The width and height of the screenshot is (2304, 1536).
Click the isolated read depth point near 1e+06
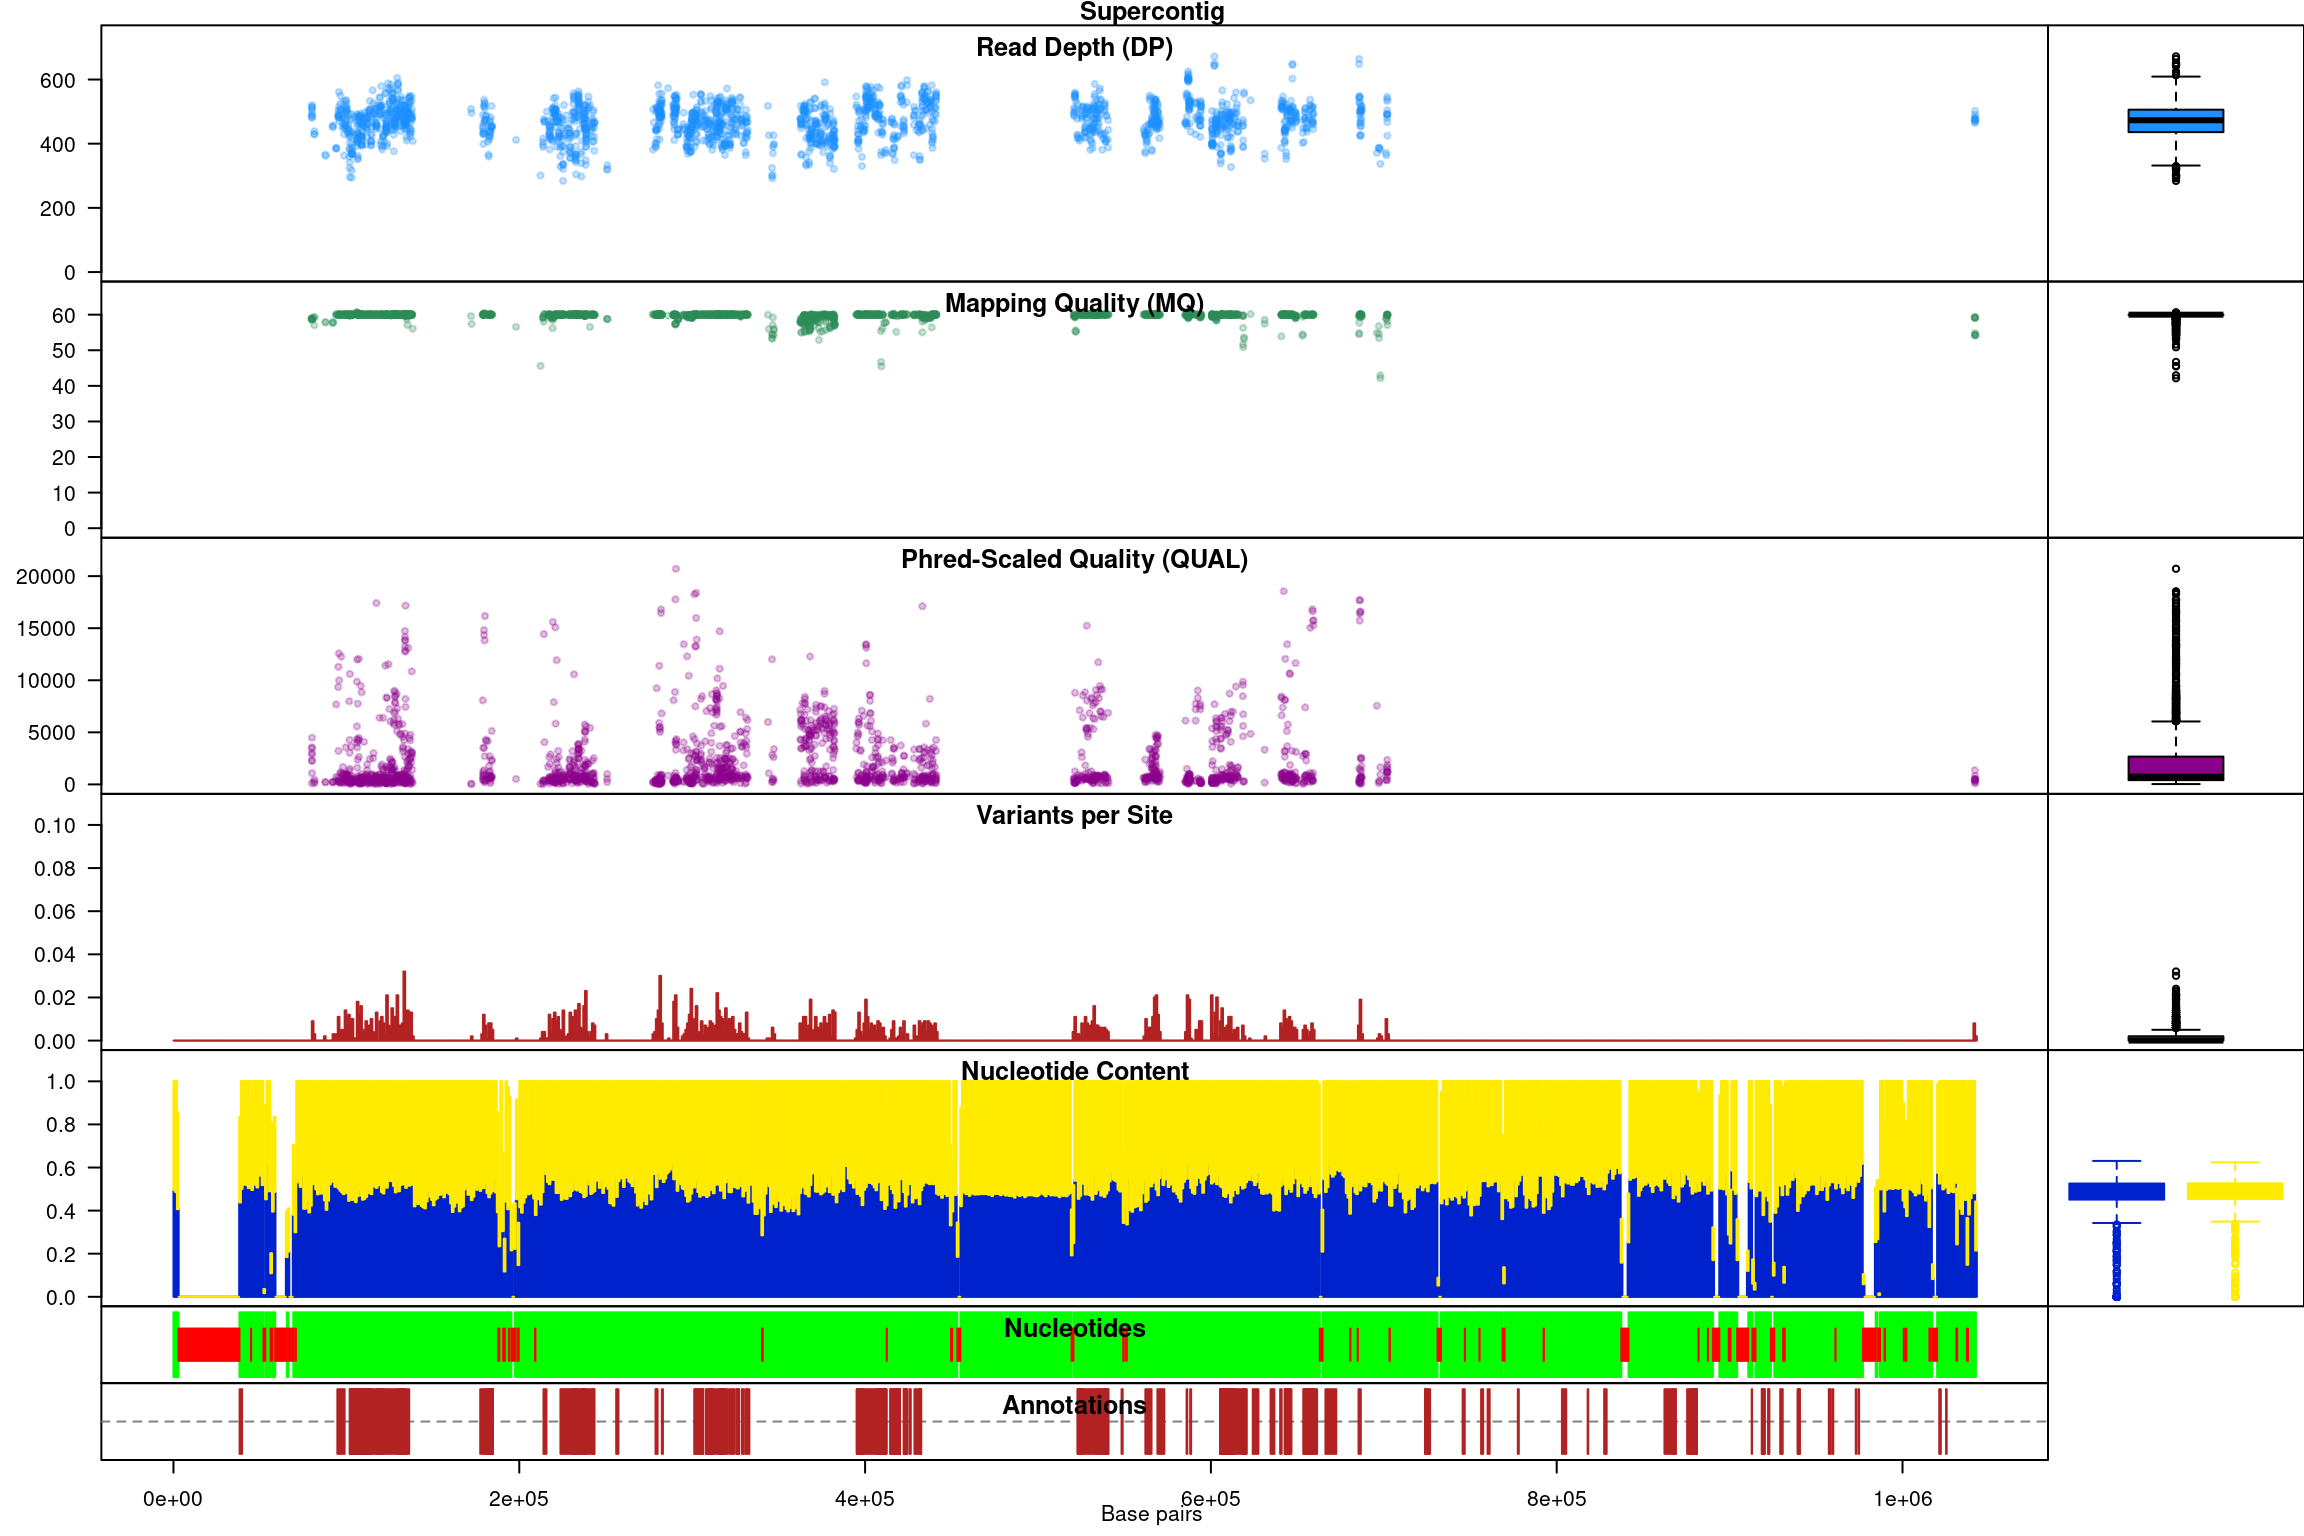[x=1974, y=117]
